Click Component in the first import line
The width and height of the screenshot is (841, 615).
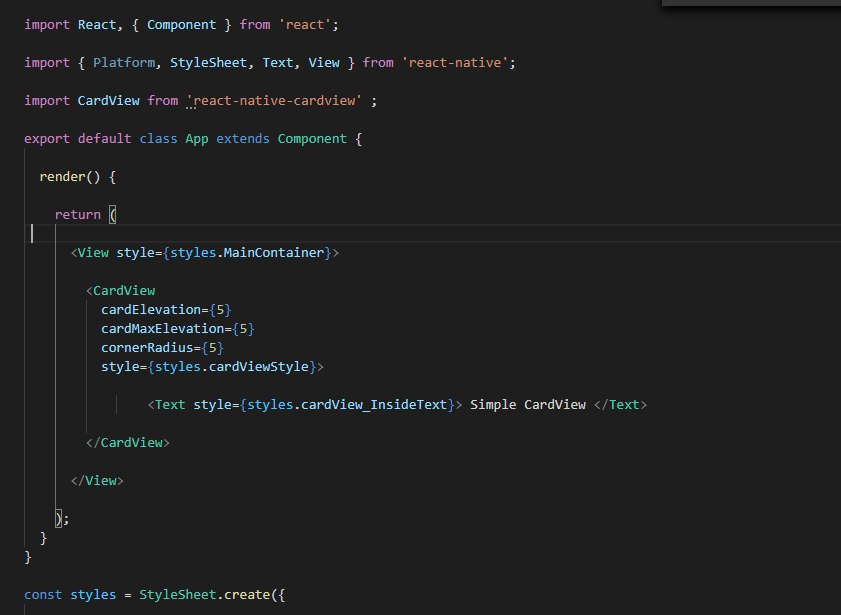pyautogui.click(x=181, y=25)
